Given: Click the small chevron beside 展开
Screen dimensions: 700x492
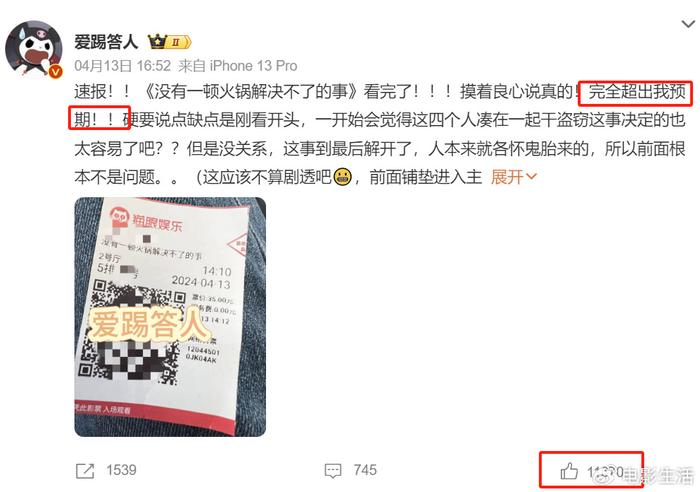Looking at the screenshot, I should 531,177.
